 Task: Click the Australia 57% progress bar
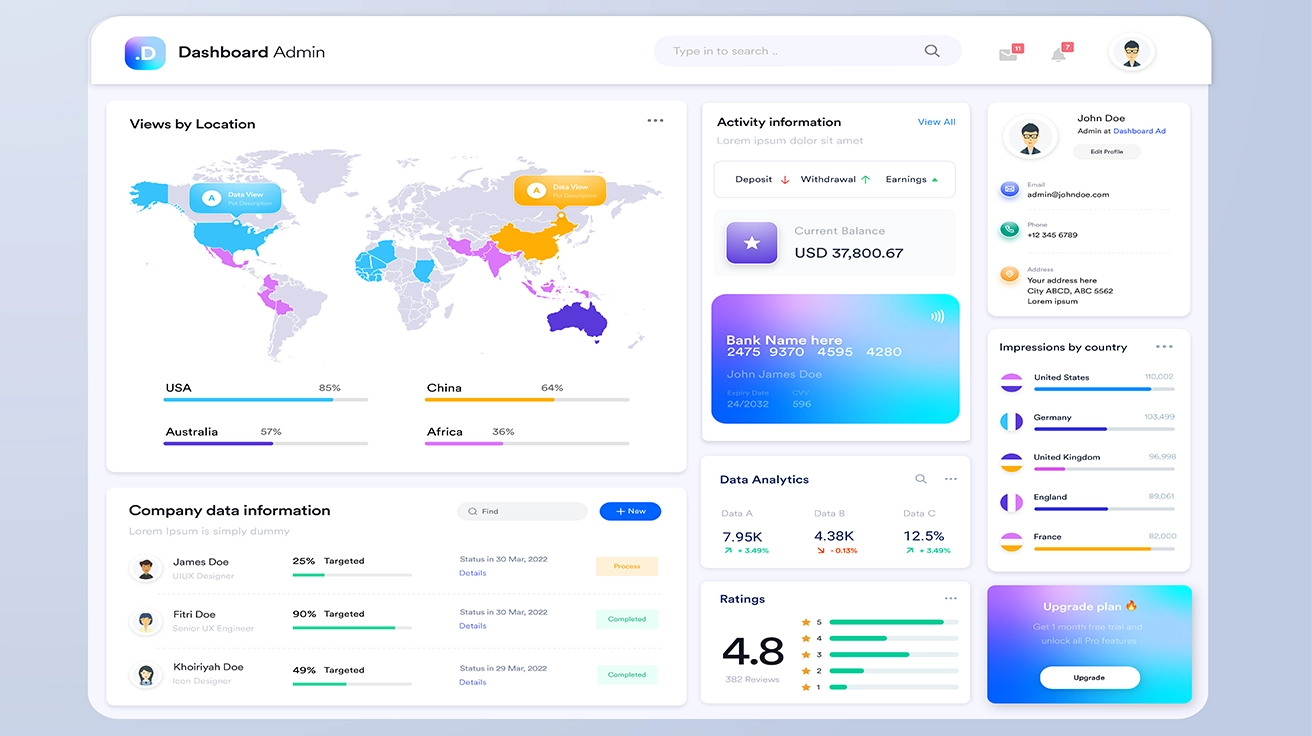[266, 444]
